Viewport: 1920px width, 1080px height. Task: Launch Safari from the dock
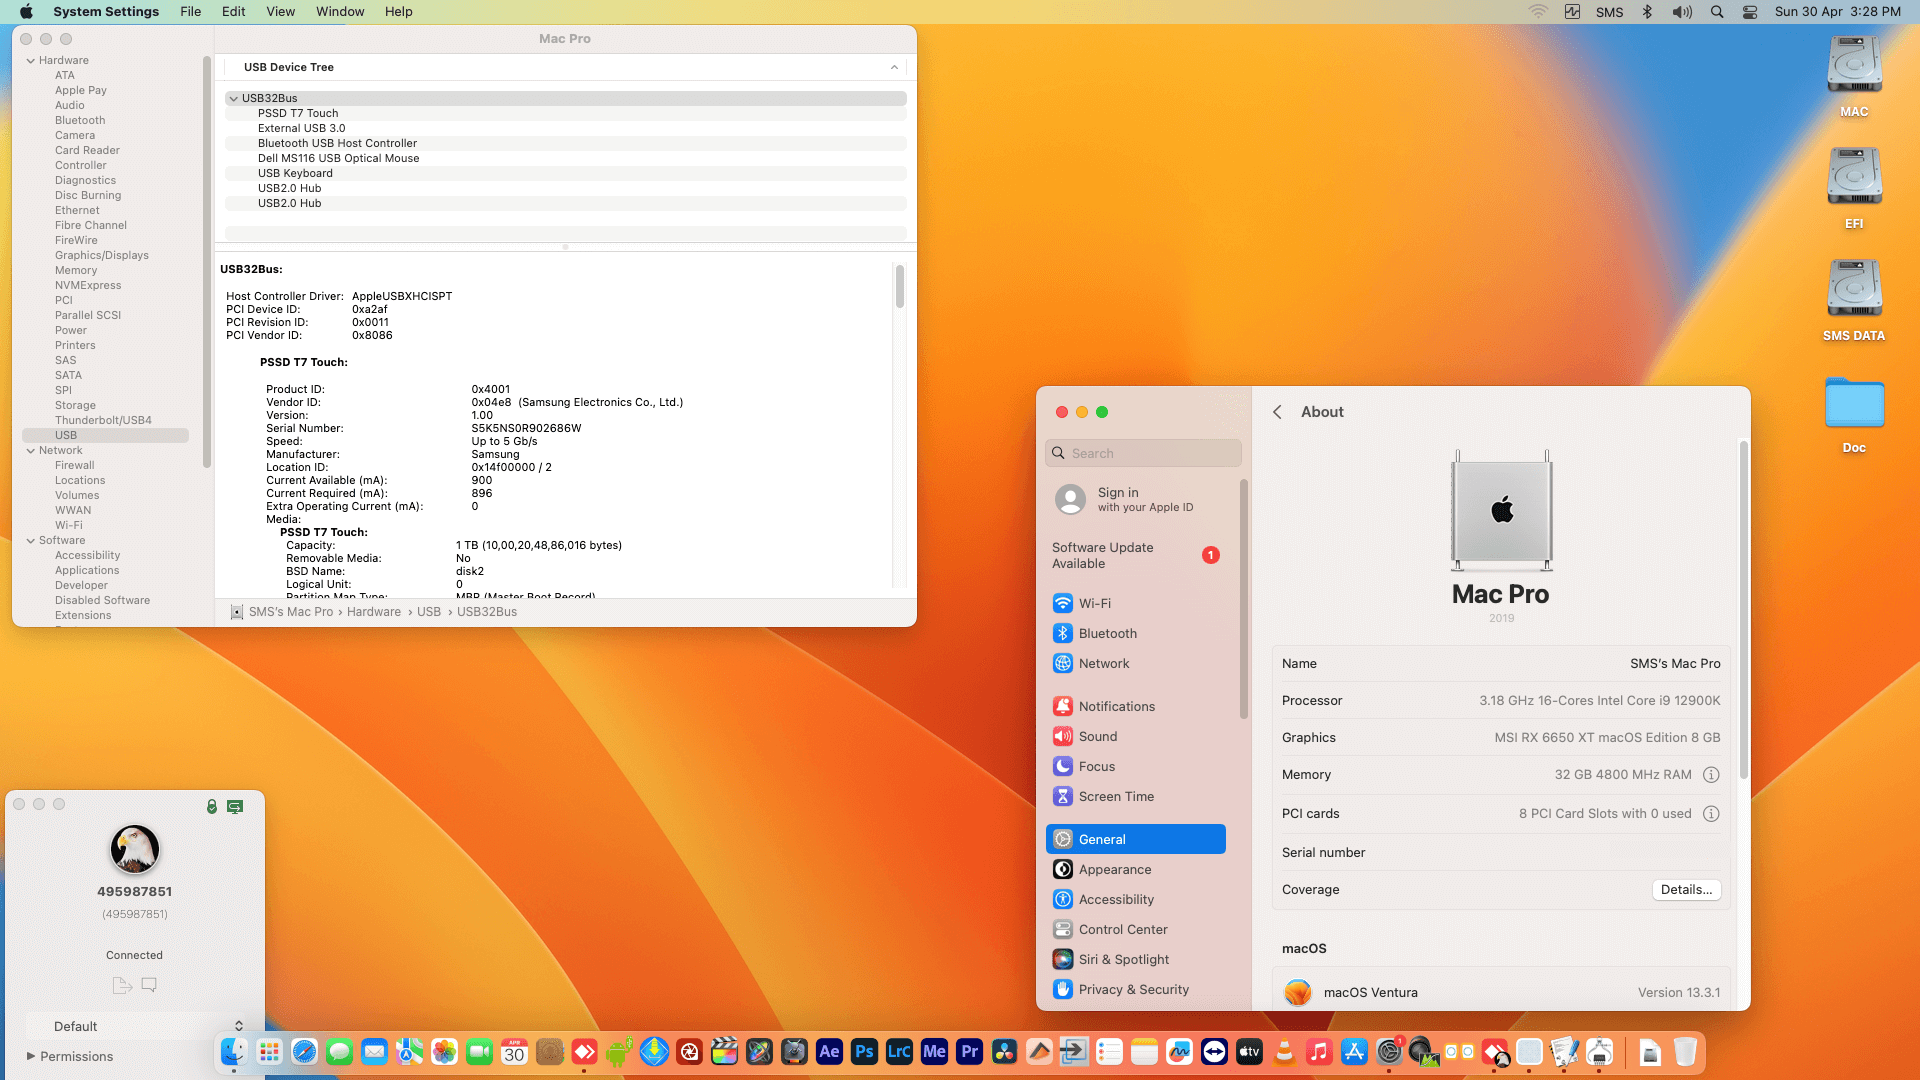(x=304, y=1052)
